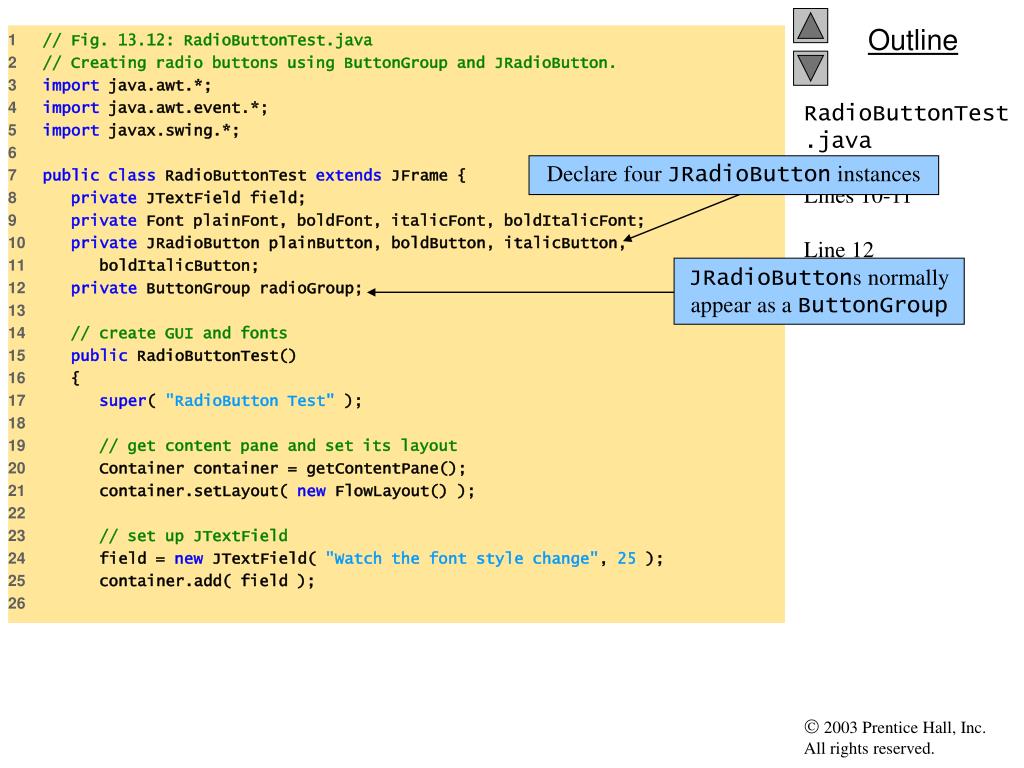The height and width of the screenshot is (768, 1024).
Task: Click 'All rights reserved.' footer text
Action: click(869, 748)
